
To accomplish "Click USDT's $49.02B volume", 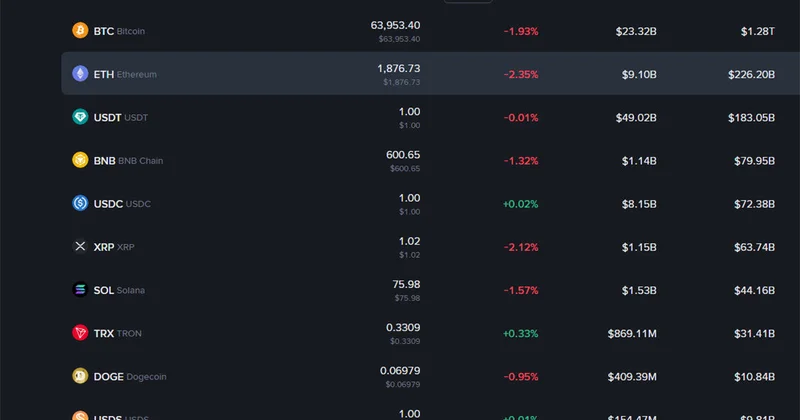I will point(636,117).
